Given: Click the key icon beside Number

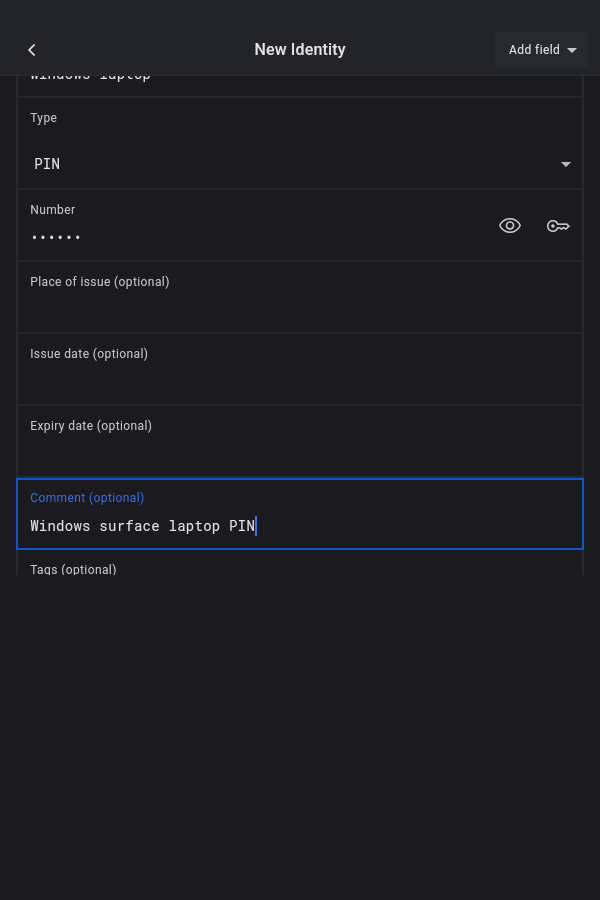Looking at the screenshot, I should [558, 226].
